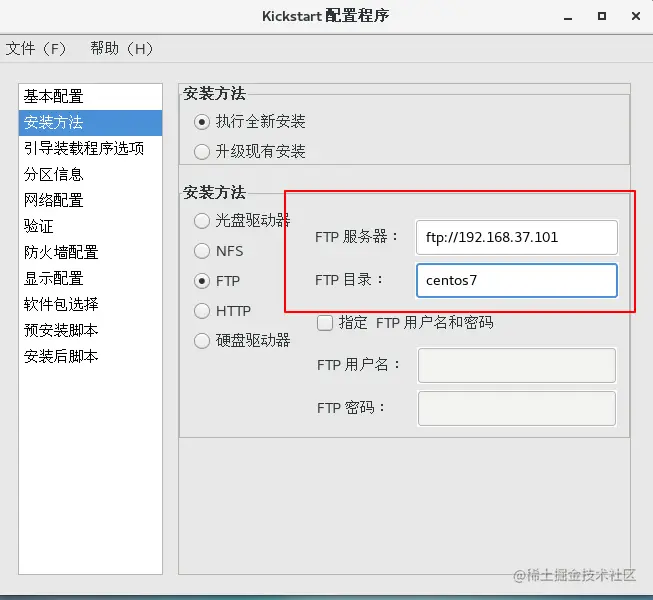Click the FTP 密码 input field
Image resolution: width=653 pixels, height=600 pixels.
(x=516, y=408)
